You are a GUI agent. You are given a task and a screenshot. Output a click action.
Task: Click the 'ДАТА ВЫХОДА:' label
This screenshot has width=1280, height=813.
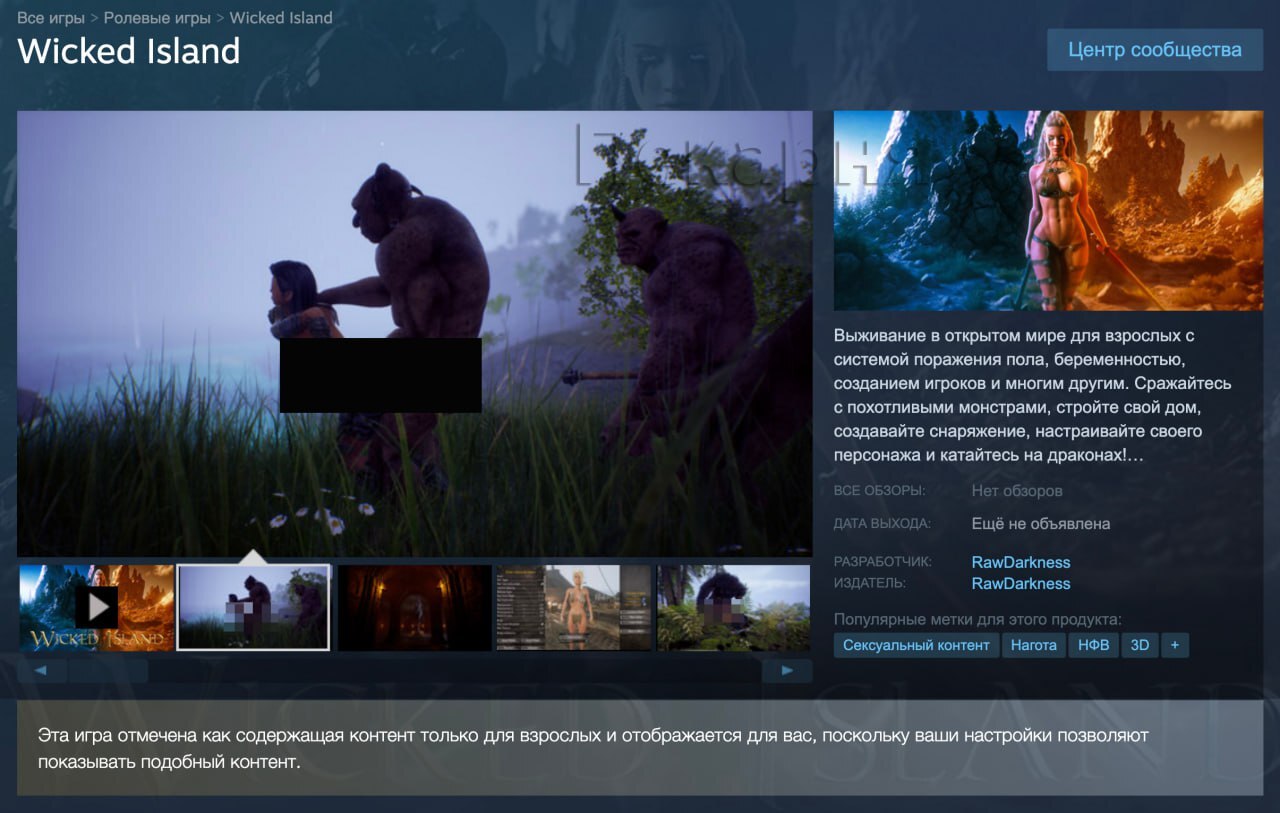[x=882, y=523]
